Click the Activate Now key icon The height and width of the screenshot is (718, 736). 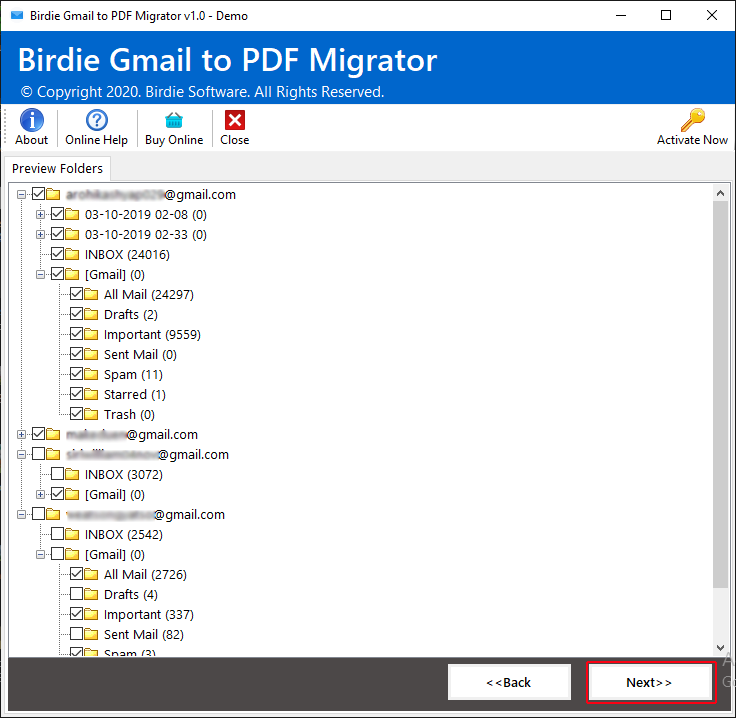click(693, 120)
